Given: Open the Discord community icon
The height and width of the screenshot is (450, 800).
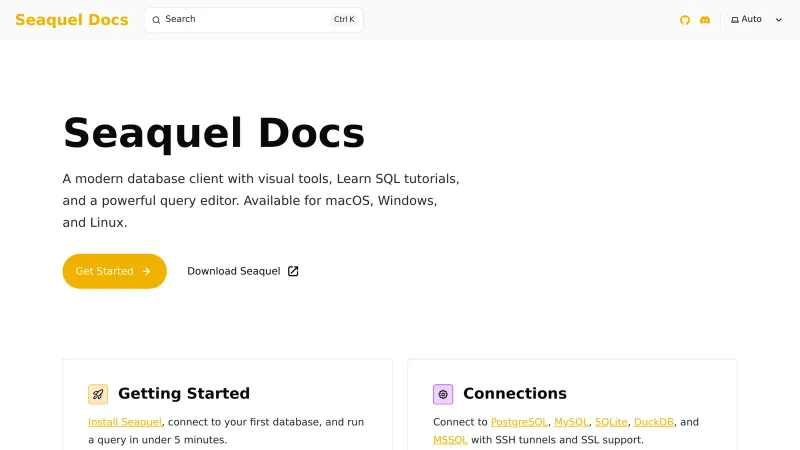Looking at the screenshot, I should pyautogui.click(x=705, y=20).
